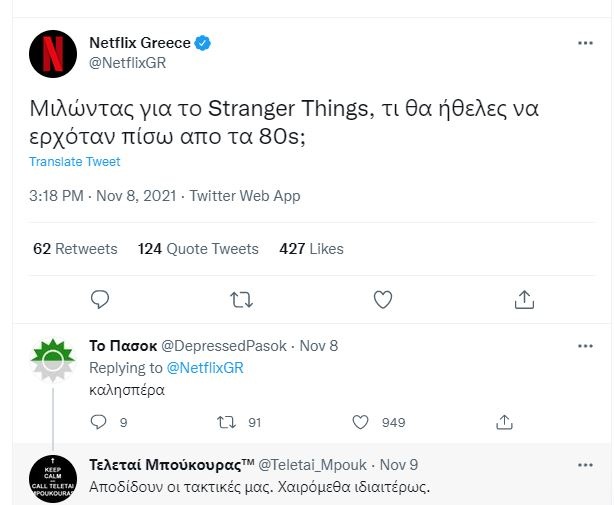The height and width of the screenshot is (505, 614).
Task: Retweet the Netflix Greece tweet
Action: (x=241, y=299)
